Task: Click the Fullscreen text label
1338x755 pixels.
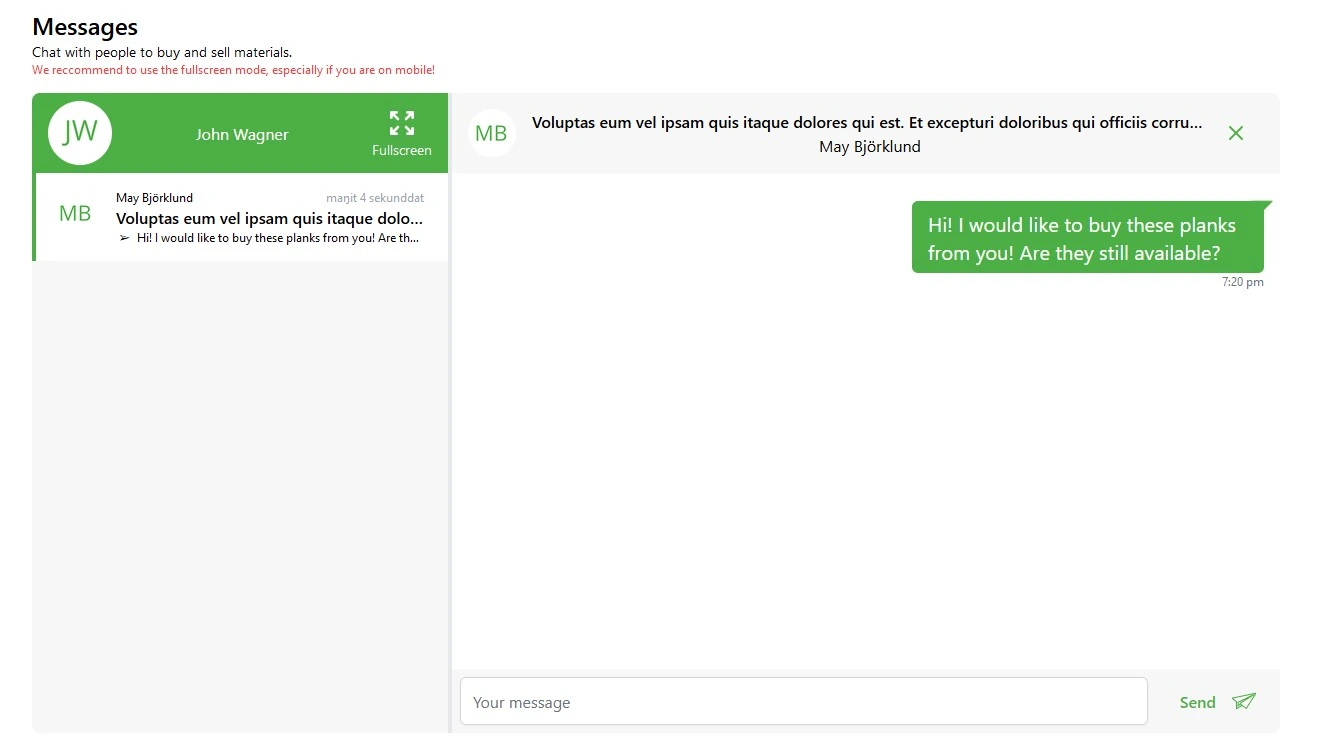Action: coord(401,151)
